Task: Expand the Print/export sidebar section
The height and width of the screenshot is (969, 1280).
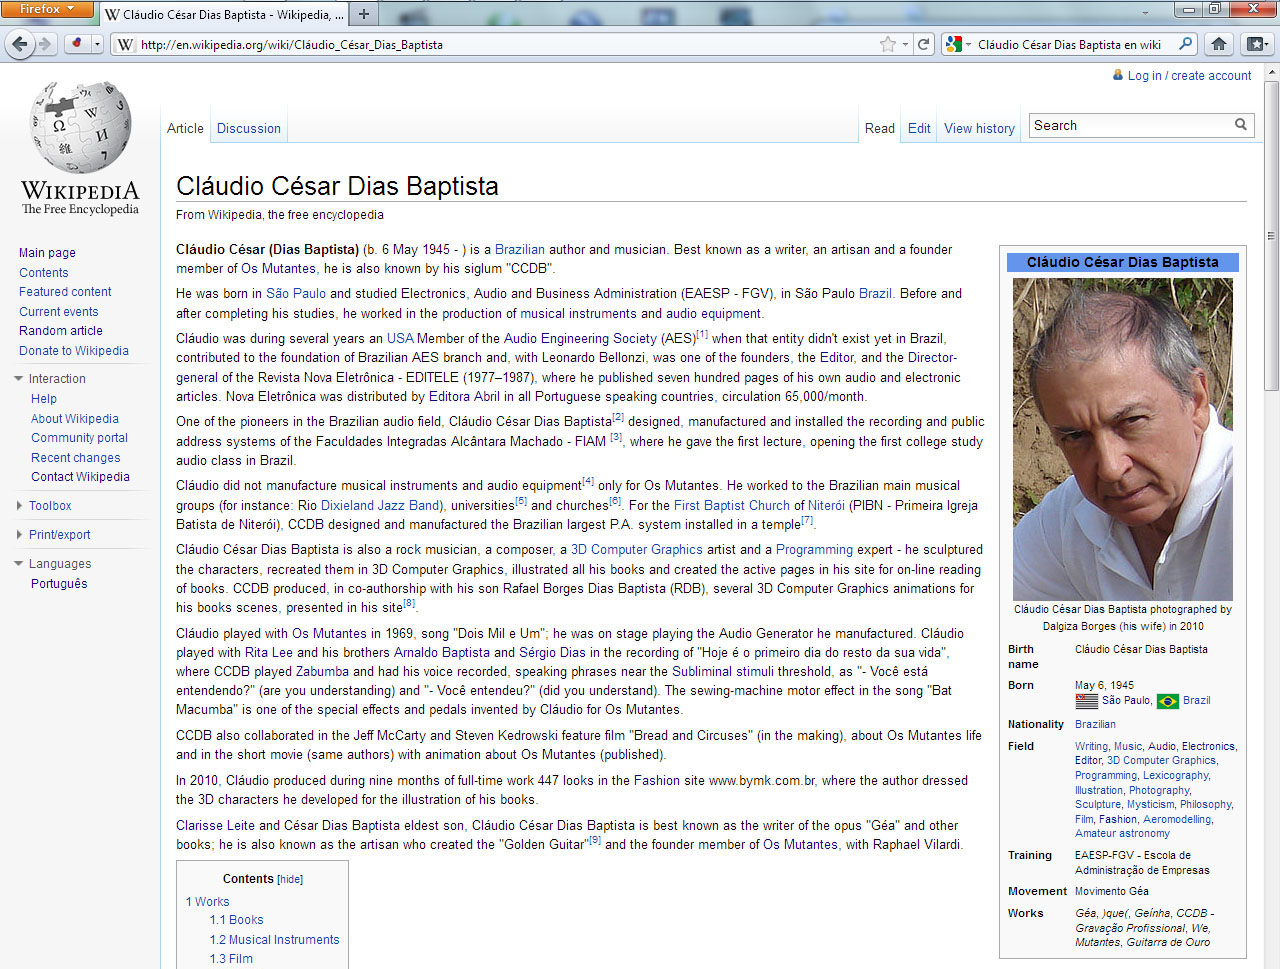Action: pyautogui.click(x=19, y=535)
